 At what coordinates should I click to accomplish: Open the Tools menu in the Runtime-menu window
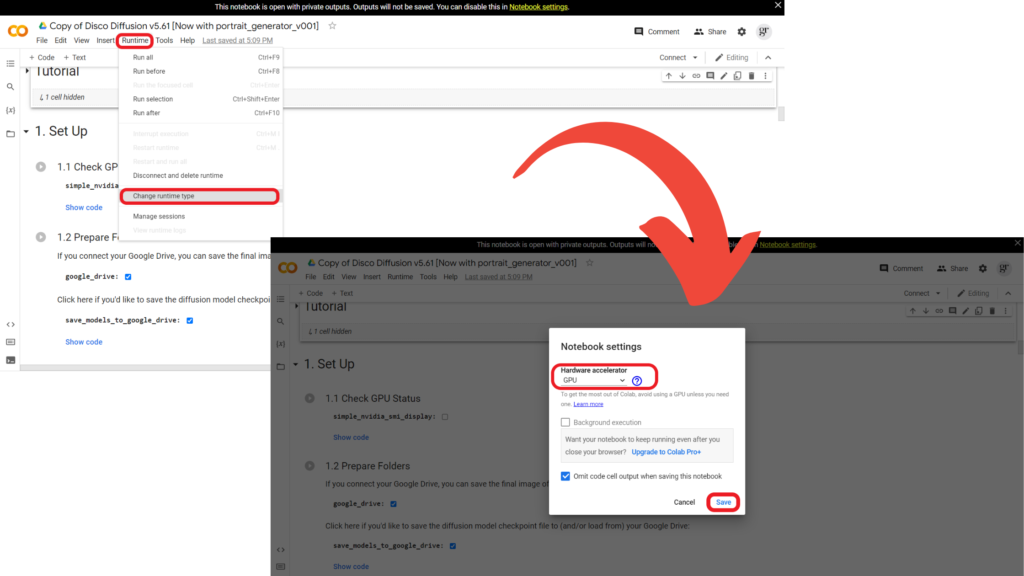coord(164,40)
